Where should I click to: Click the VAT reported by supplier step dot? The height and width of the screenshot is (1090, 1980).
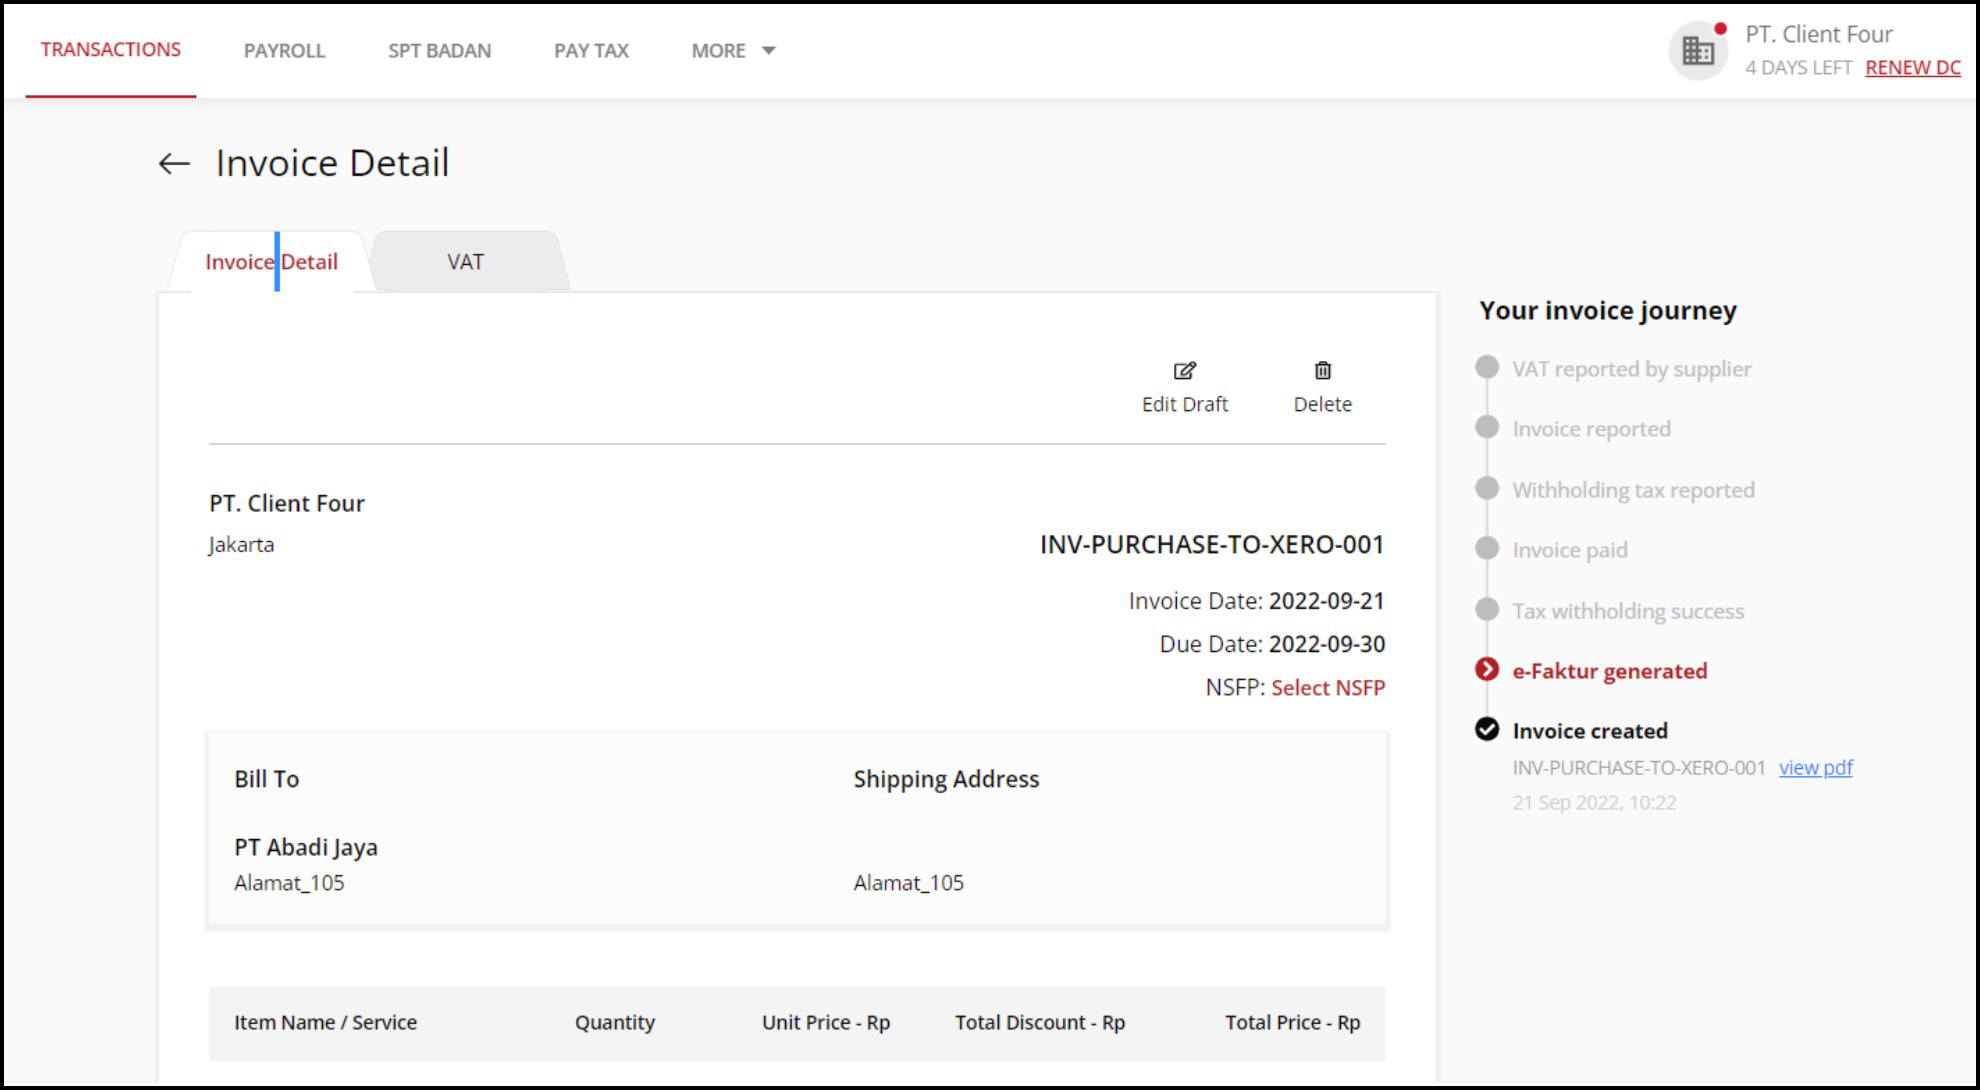[1487, 368]
